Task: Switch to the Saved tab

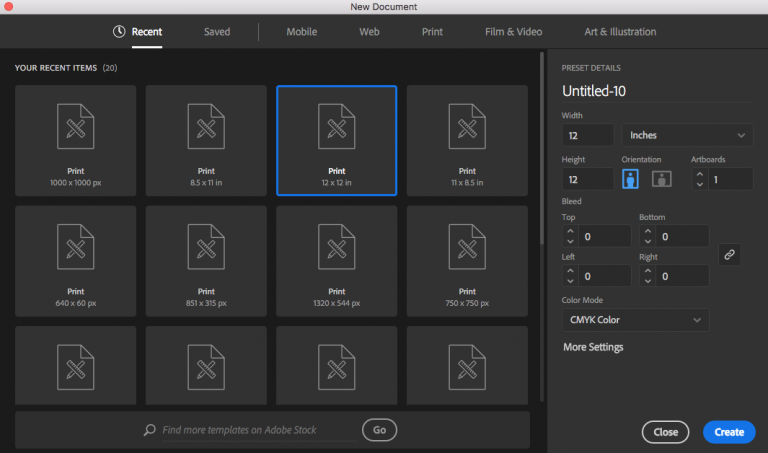Action: (217, 32)
